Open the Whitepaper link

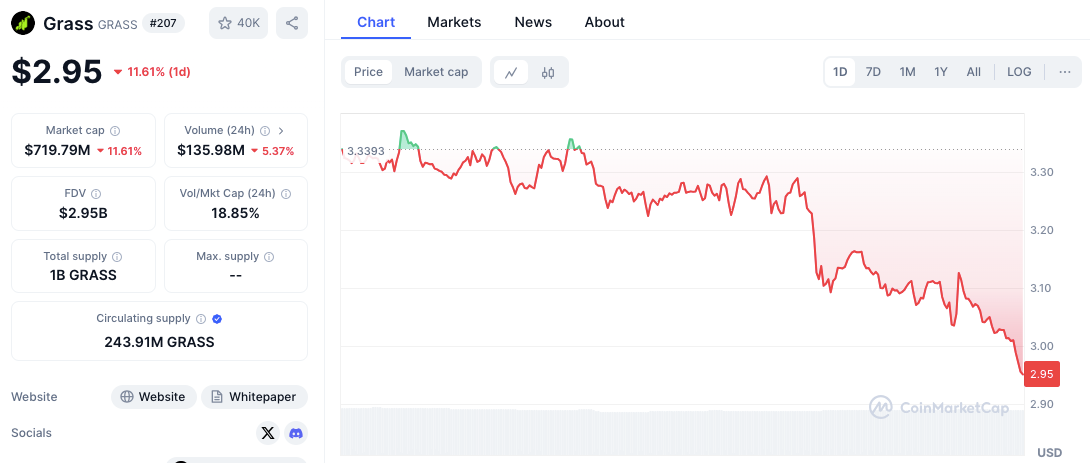254,397
